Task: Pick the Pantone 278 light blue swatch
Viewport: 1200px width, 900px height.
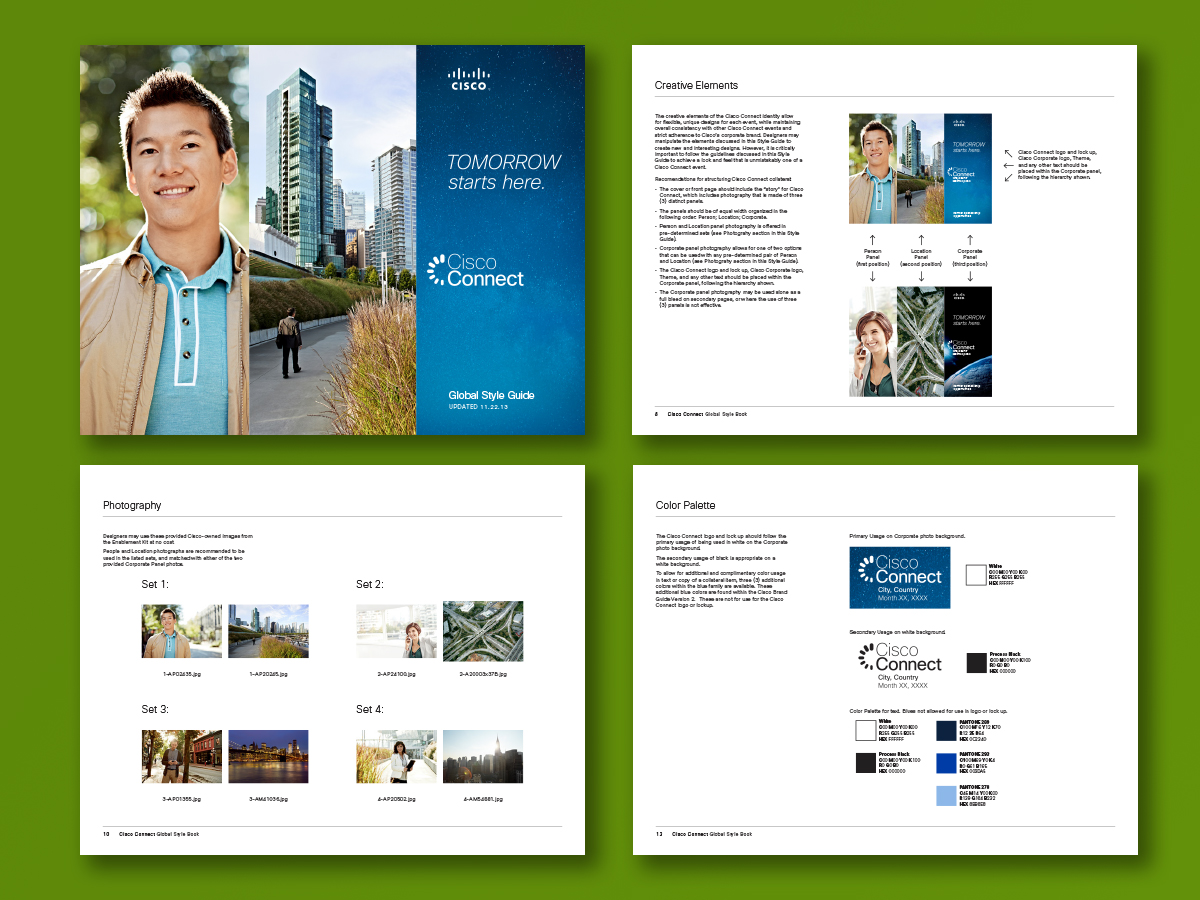Action: point(946,796)
